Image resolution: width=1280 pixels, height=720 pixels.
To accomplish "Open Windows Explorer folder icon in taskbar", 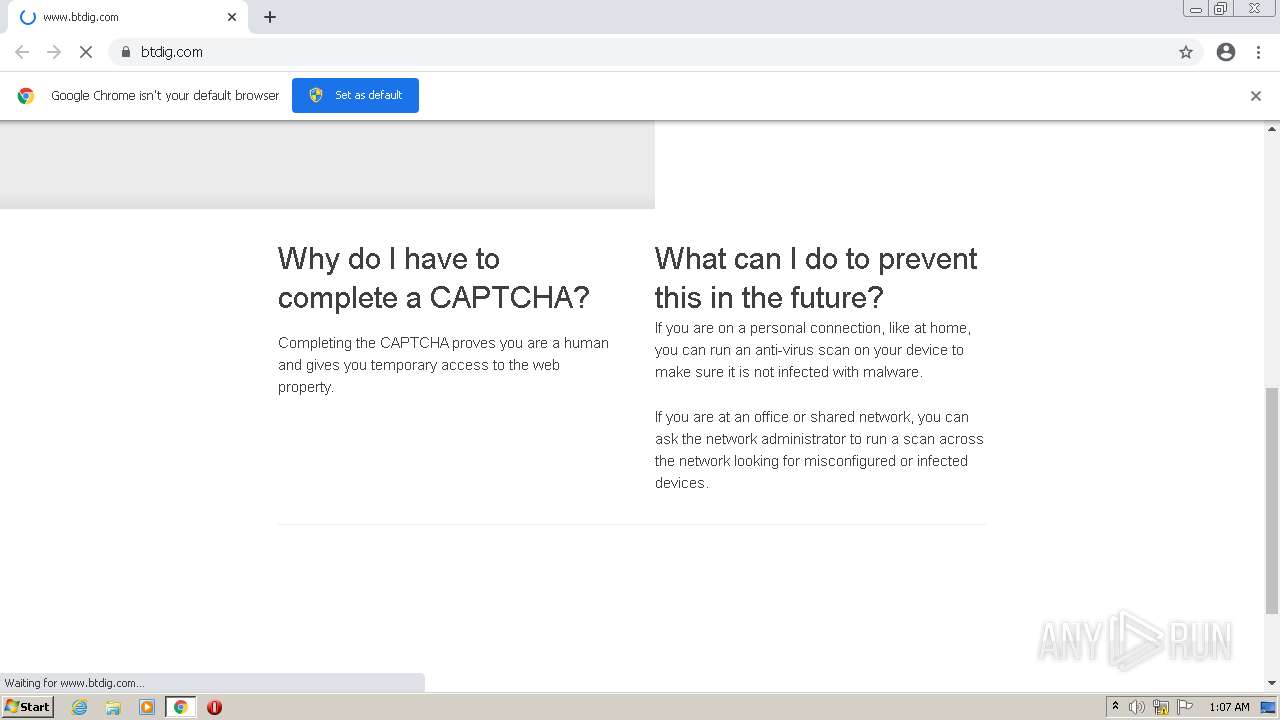I will pos(113,707).
